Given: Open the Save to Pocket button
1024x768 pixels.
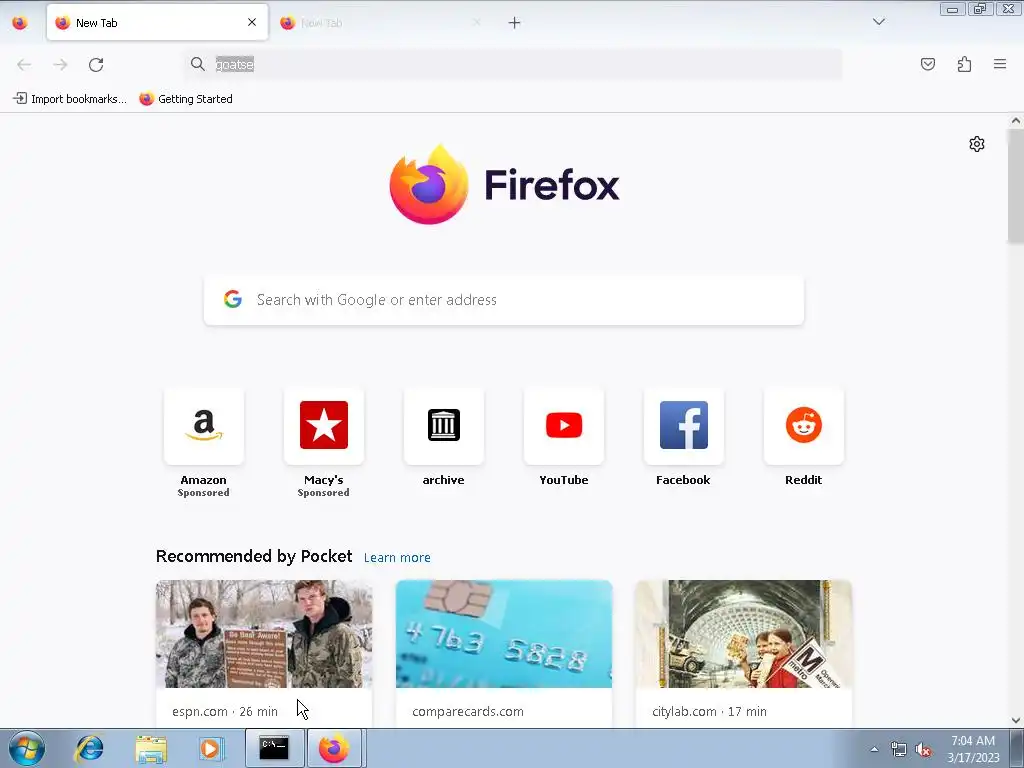Looking at the screenshot, I should coord(927,64).
